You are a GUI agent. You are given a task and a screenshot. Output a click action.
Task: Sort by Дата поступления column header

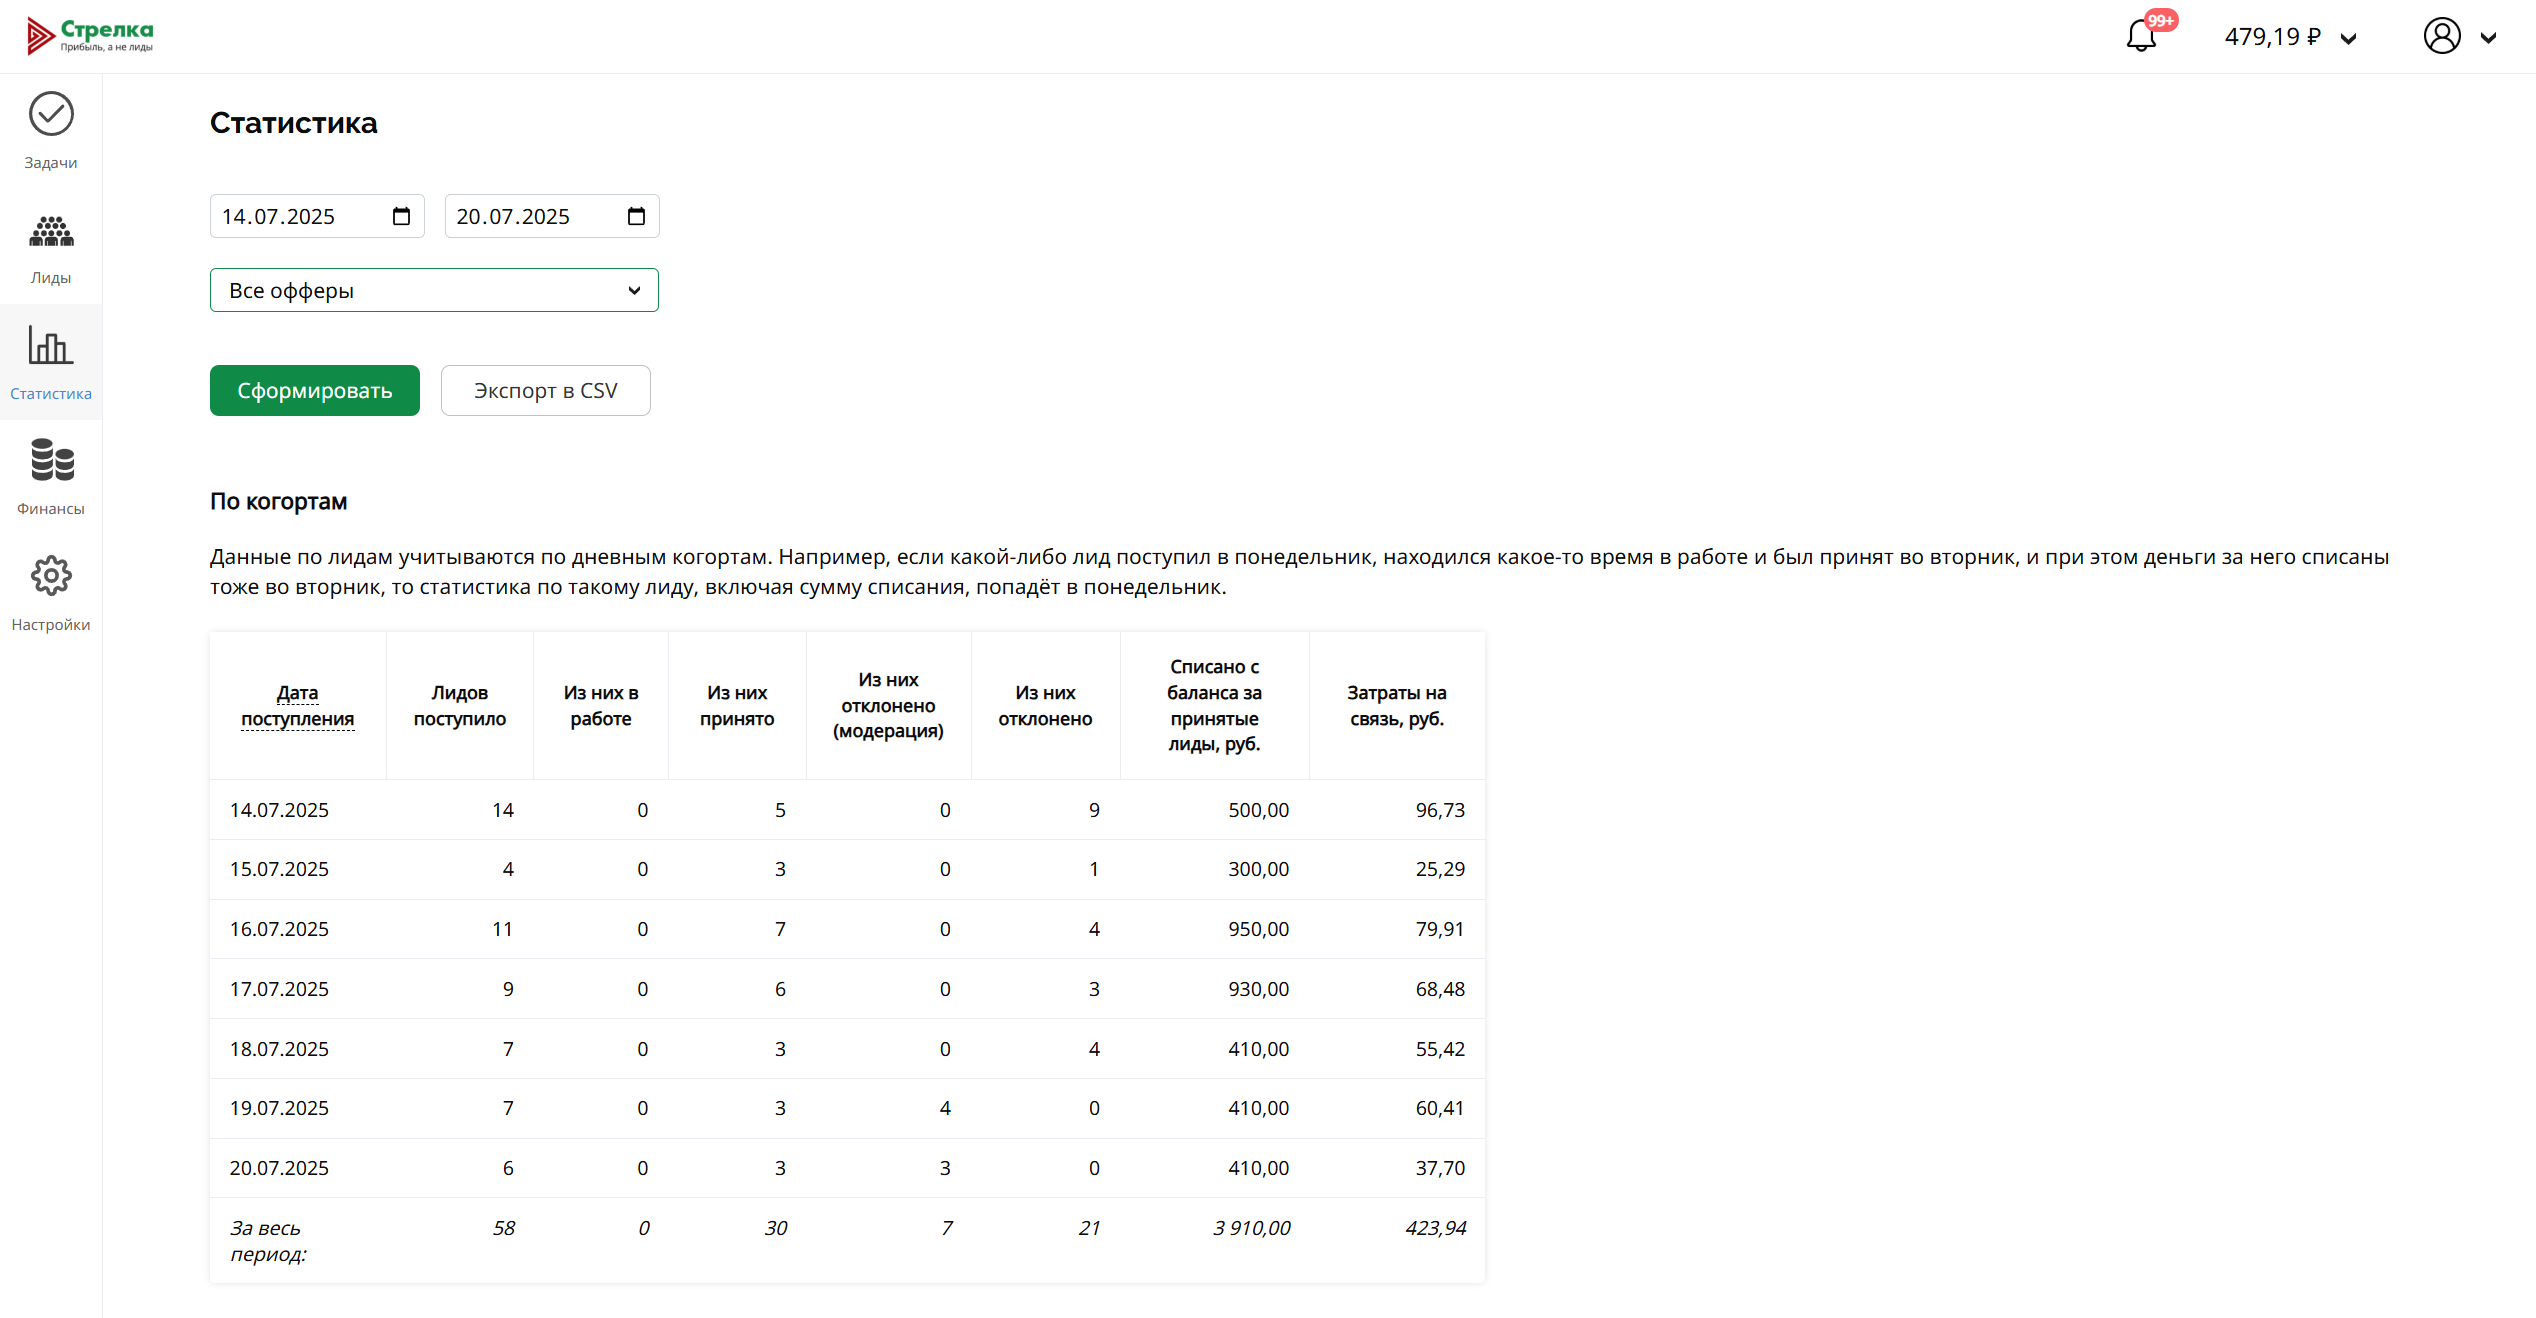tap(297, 706)
